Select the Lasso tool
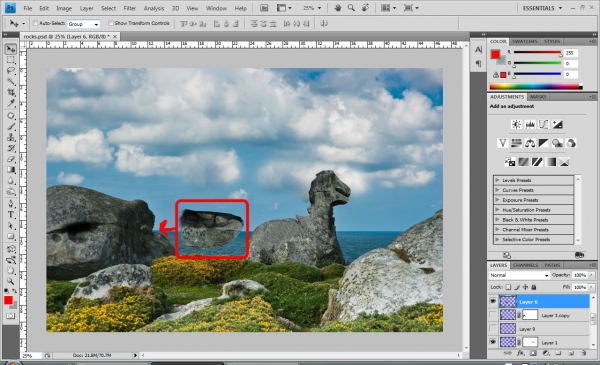600x365 pixels. pos(11,71)
